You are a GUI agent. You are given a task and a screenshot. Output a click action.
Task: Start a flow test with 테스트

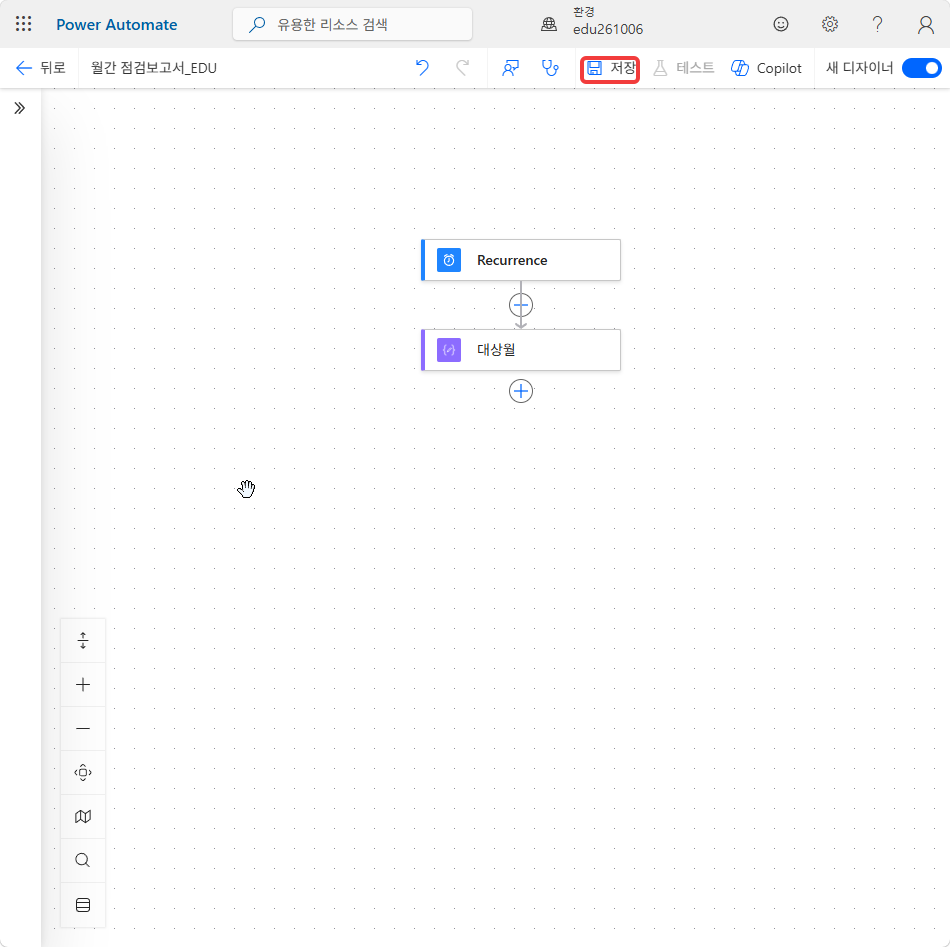(x=684, y=68)
